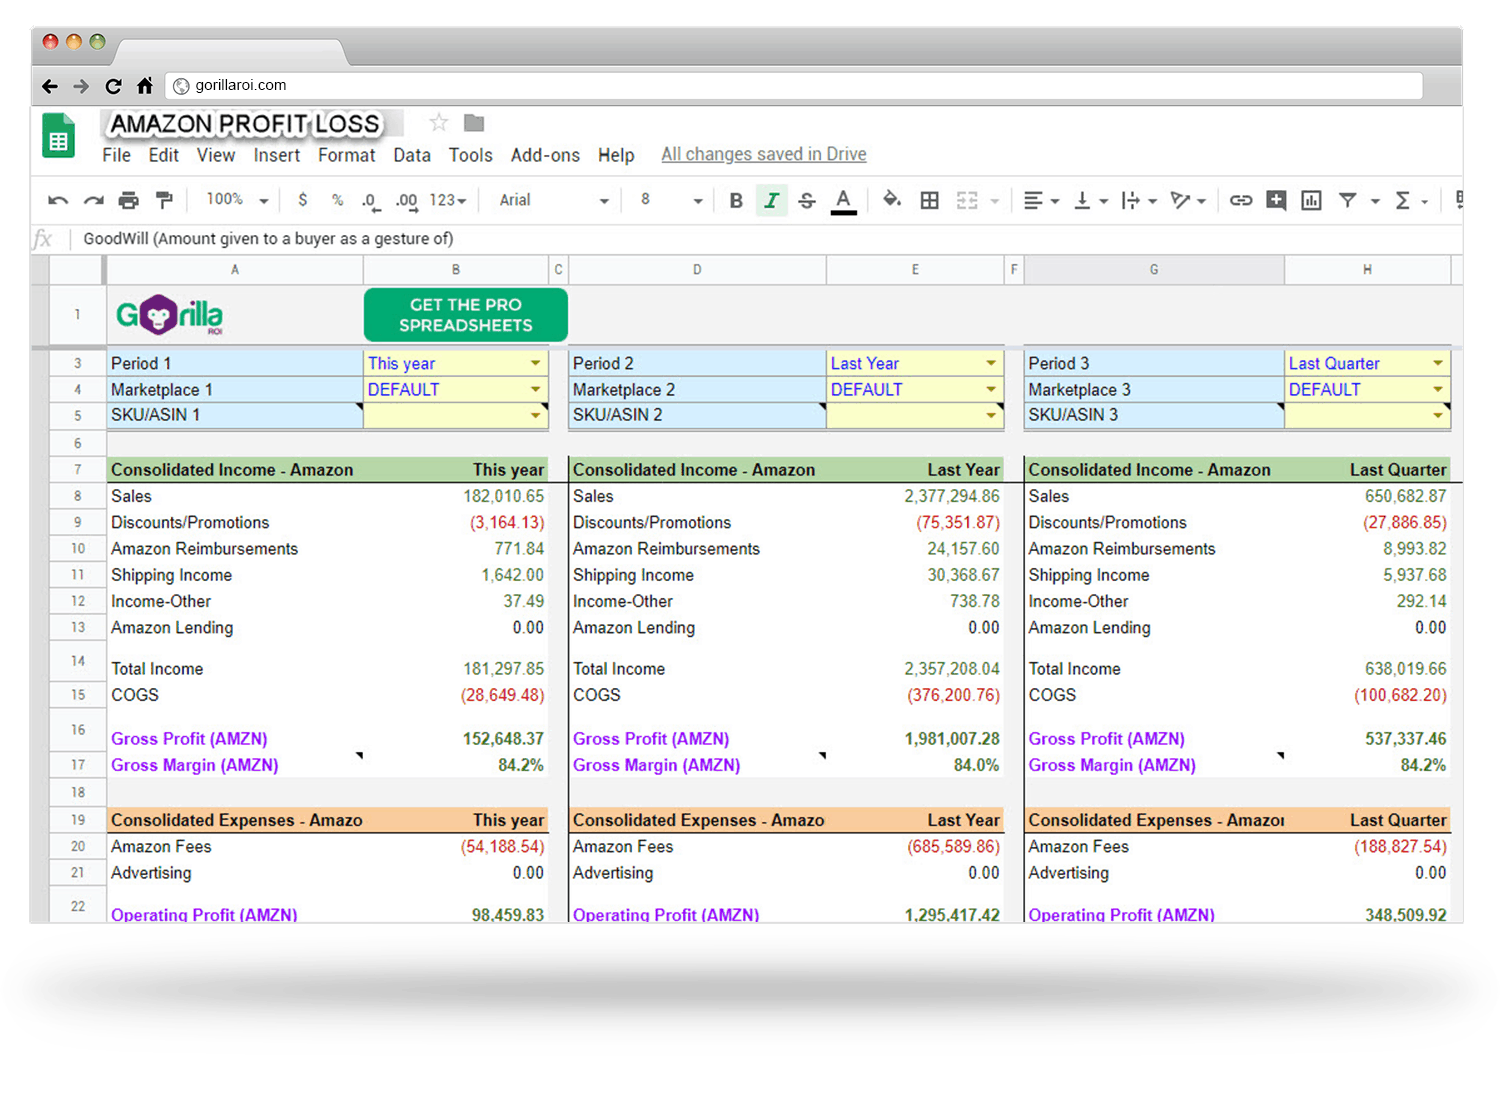The height and width of the screenshot is (1093, 1500).
Task: Click the insert comment icon
Action: pos(1276,200)
